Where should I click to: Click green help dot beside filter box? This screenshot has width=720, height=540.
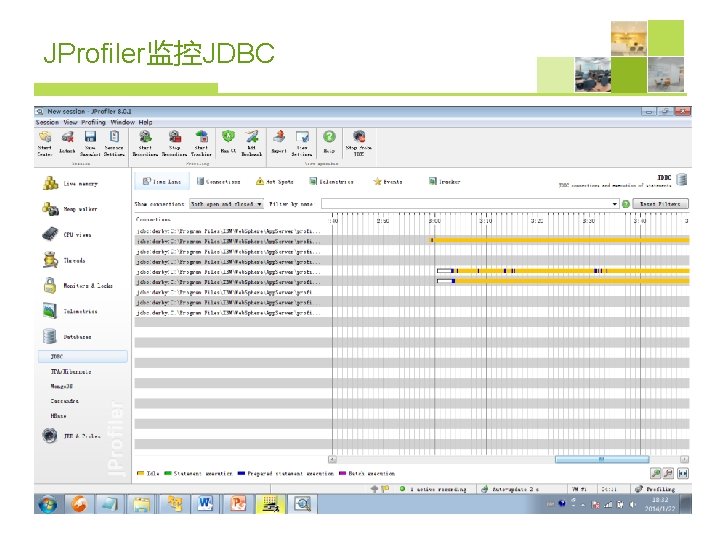[625, 204]
